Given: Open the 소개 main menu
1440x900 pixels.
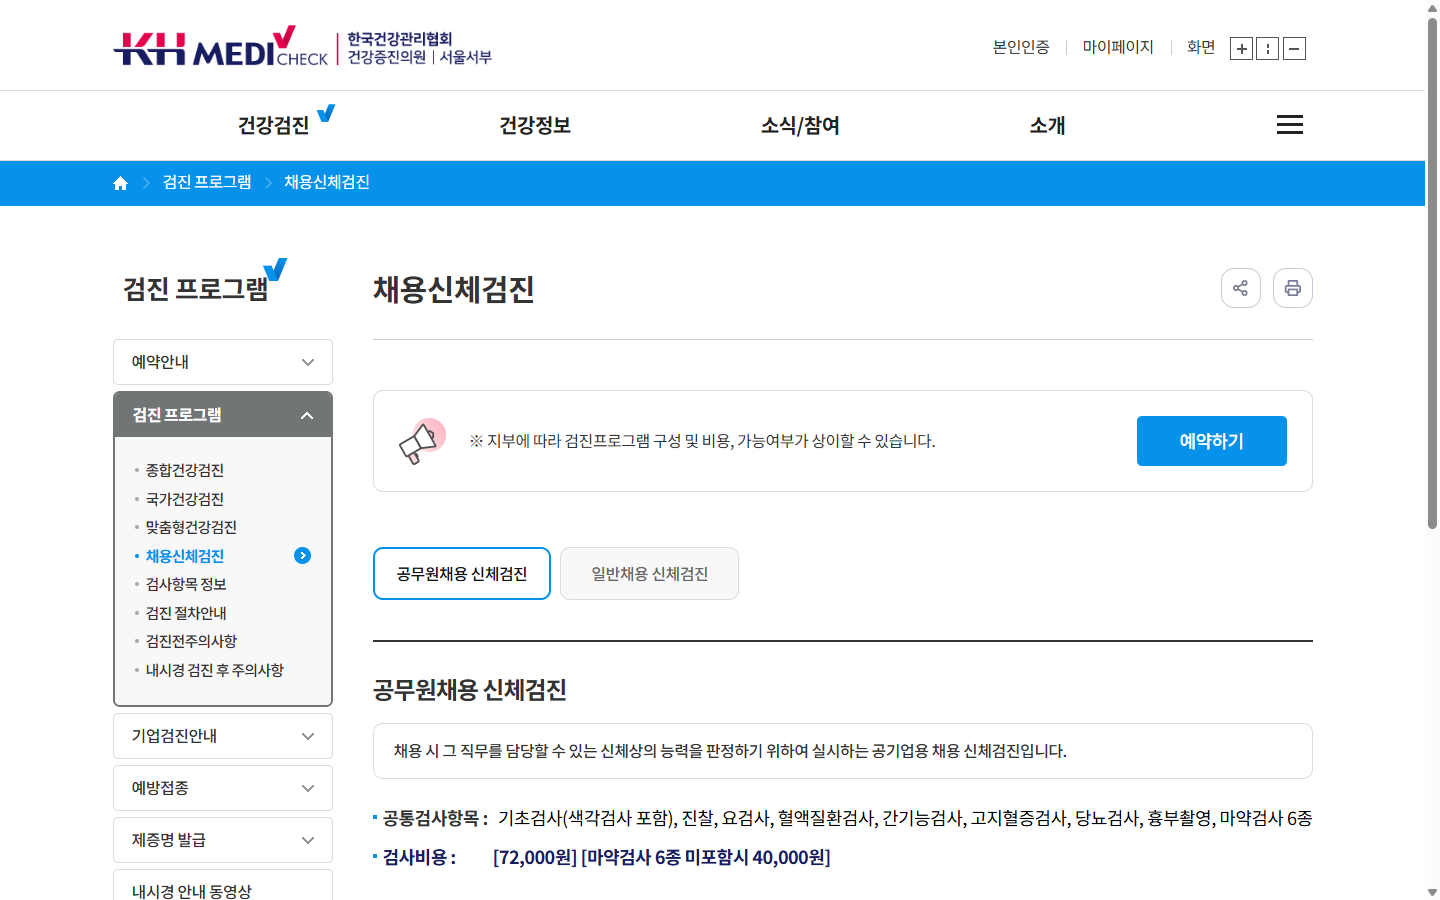Looking at the screenshot, I should pos(1048,125).
